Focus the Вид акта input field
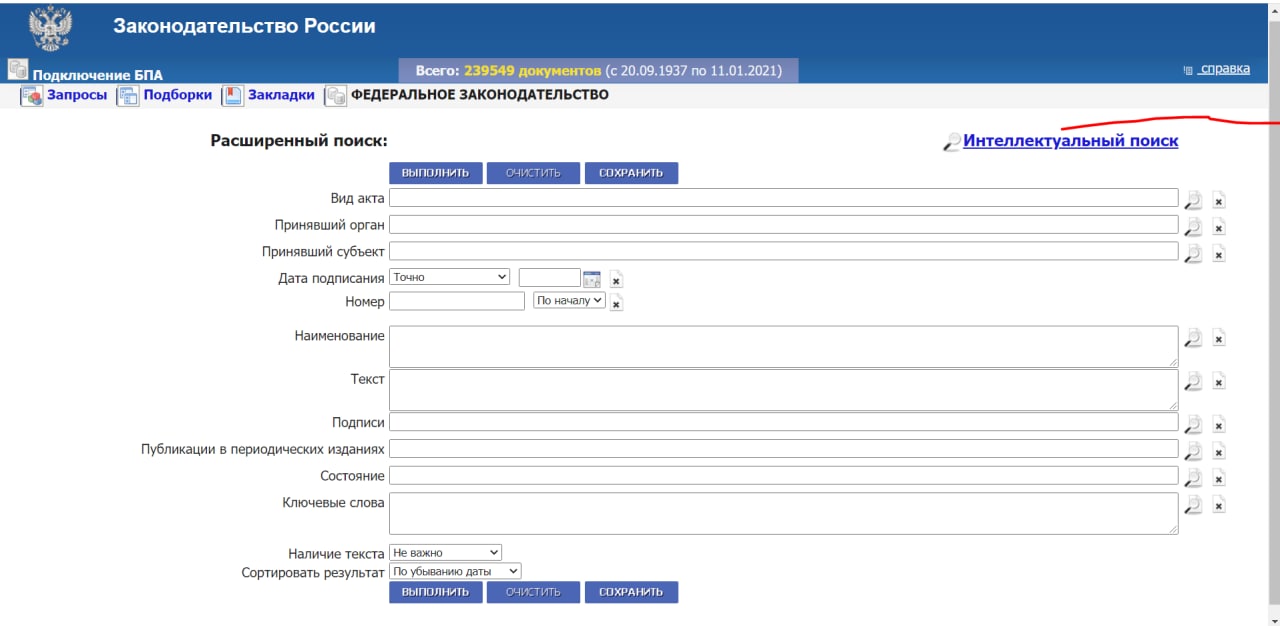 [783, 198]
